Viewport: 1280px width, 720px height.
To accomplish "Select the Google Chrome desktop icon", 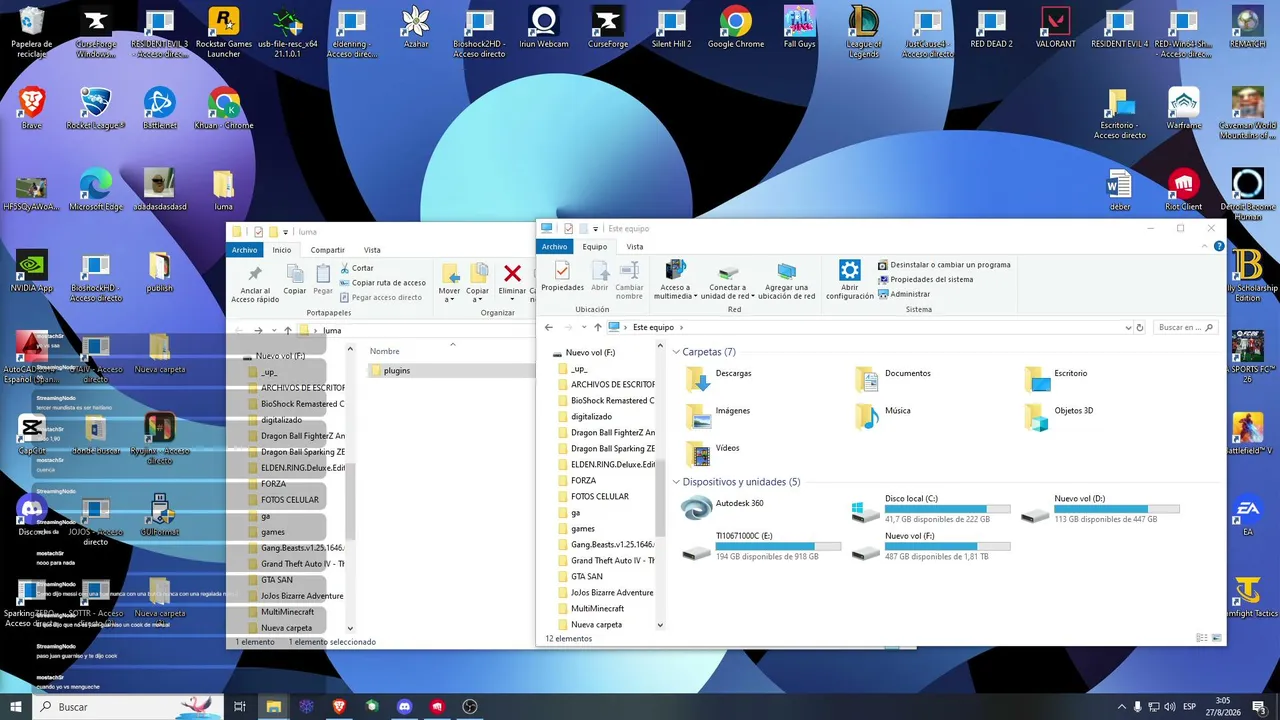I will click(x=735, y=28).
